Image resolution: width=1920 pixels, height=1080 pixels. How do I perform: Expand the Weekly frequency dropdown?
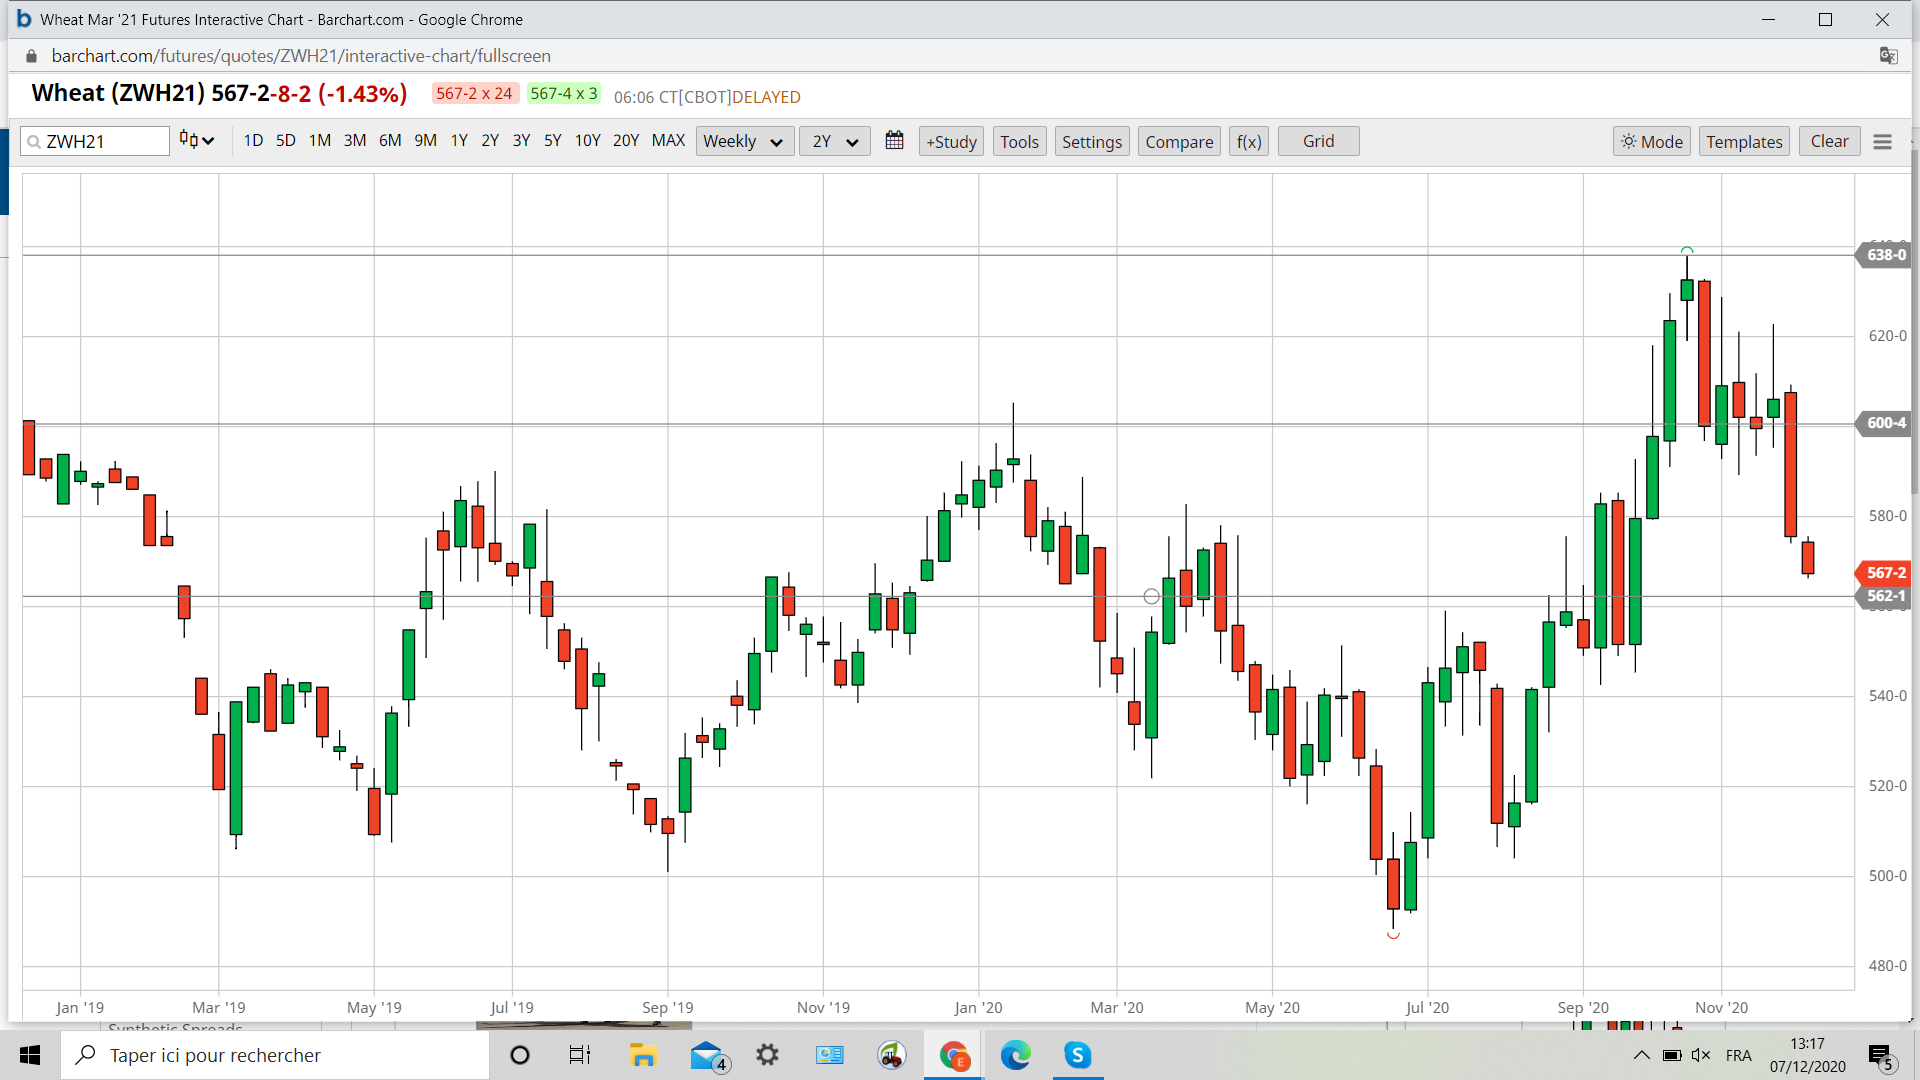point(744,142)
